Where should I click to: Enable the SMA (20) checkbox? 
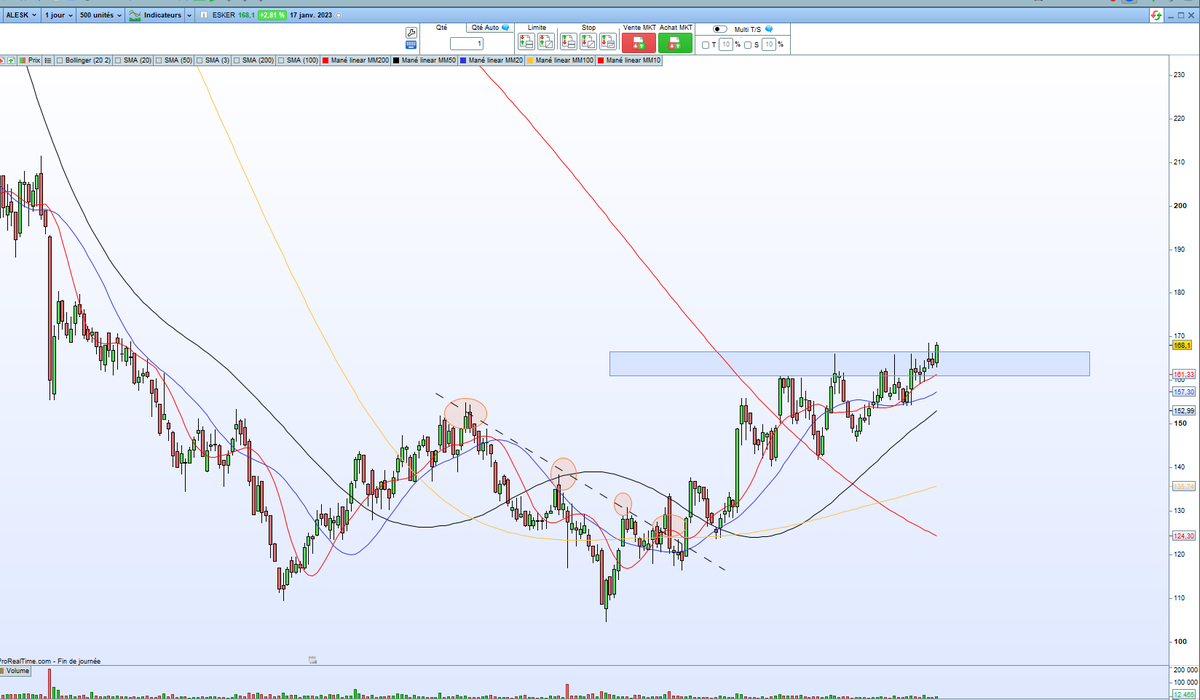tap(118, 60)
